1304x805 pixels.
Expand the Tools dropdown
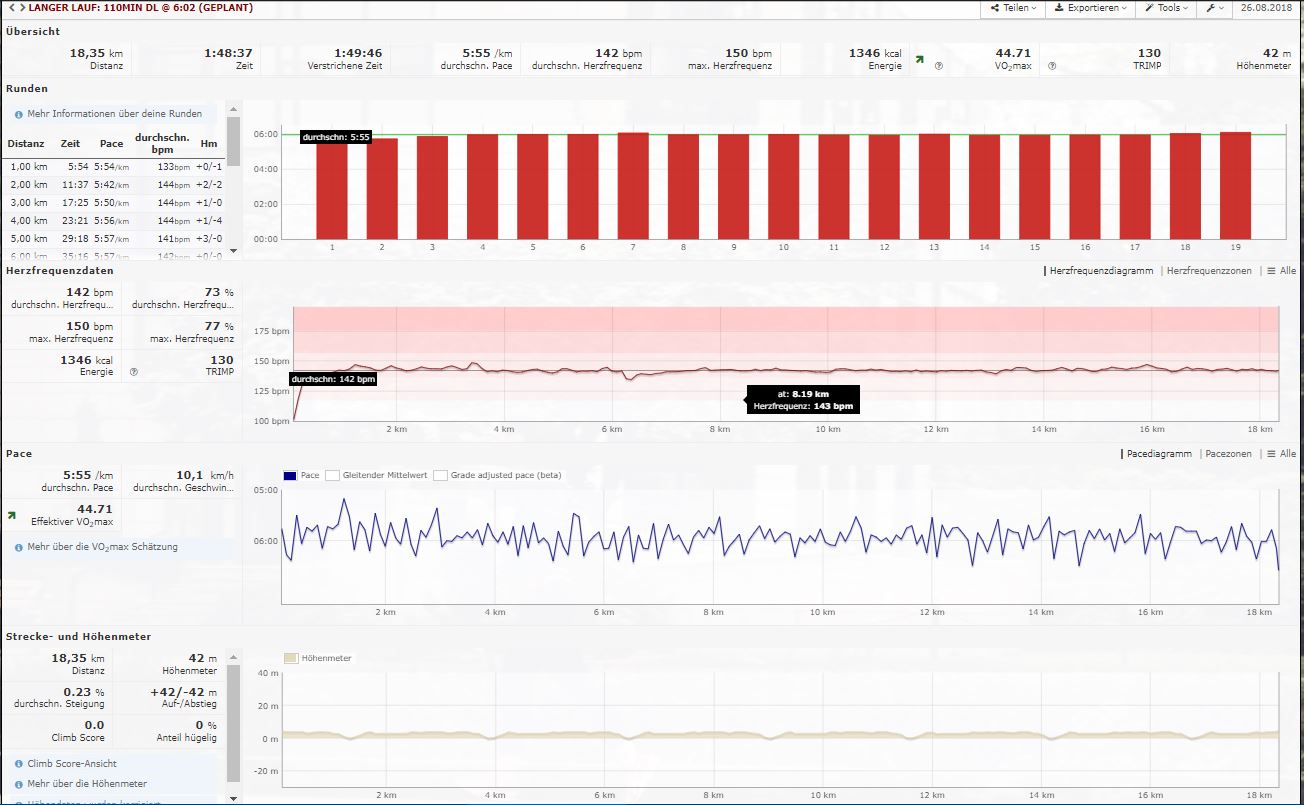(1166, 8)
